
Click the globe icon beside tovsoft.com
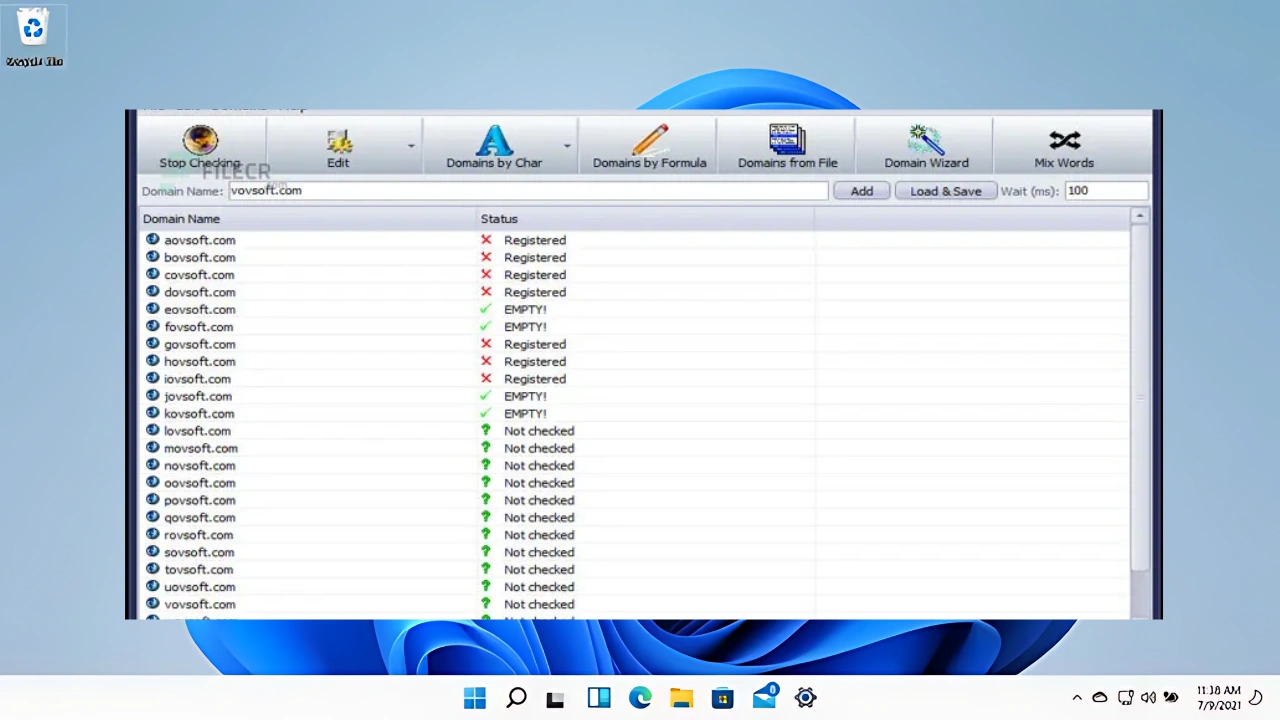(x=153, y=569)
